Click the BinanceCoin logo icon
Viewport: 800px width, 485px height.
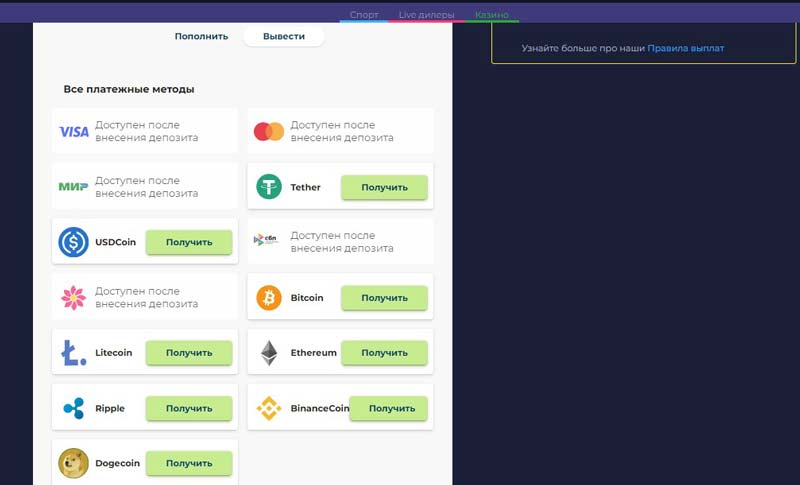coord(269,408)
